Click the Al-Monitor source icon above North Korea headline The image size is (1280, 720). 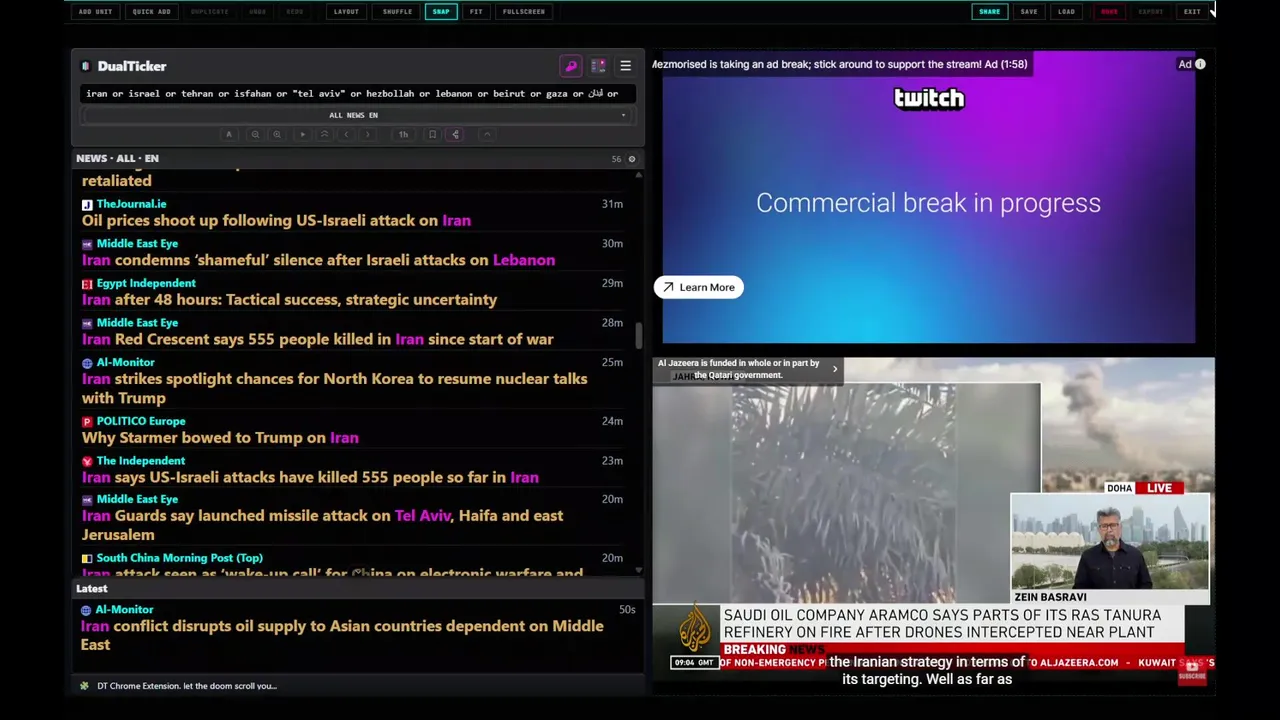(87, 363)
